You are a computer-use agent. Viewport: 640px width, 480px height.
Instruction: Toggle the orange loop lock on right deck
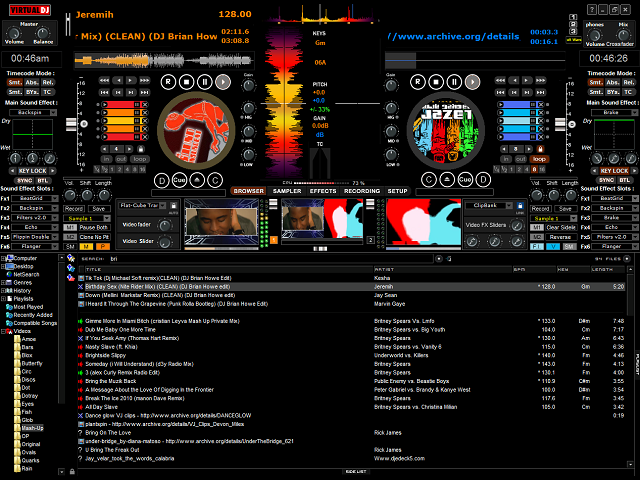point(540,149)
